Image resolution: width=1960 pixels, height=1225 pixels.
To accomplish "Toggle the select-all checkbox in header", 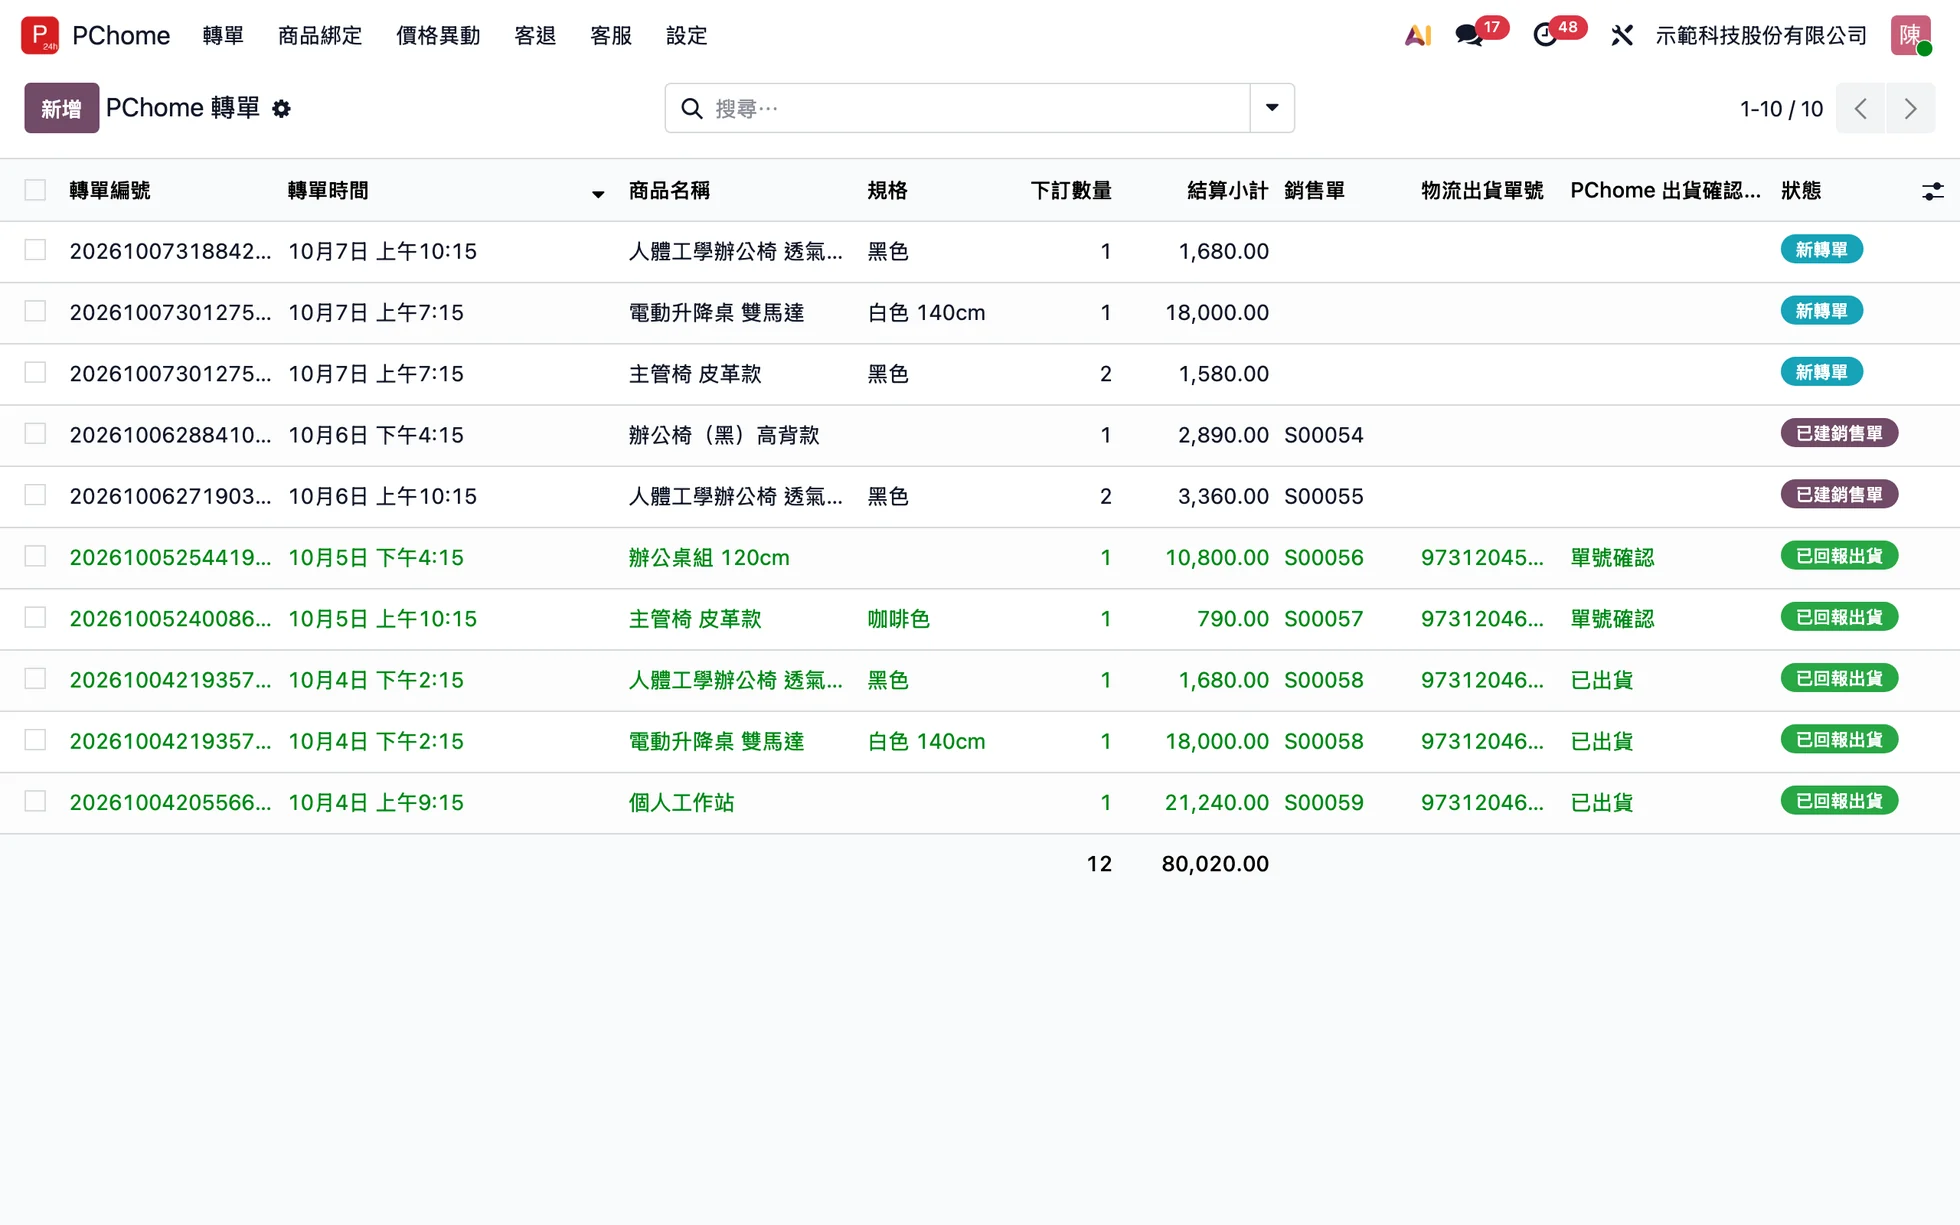I will click(x=35, y=190).
